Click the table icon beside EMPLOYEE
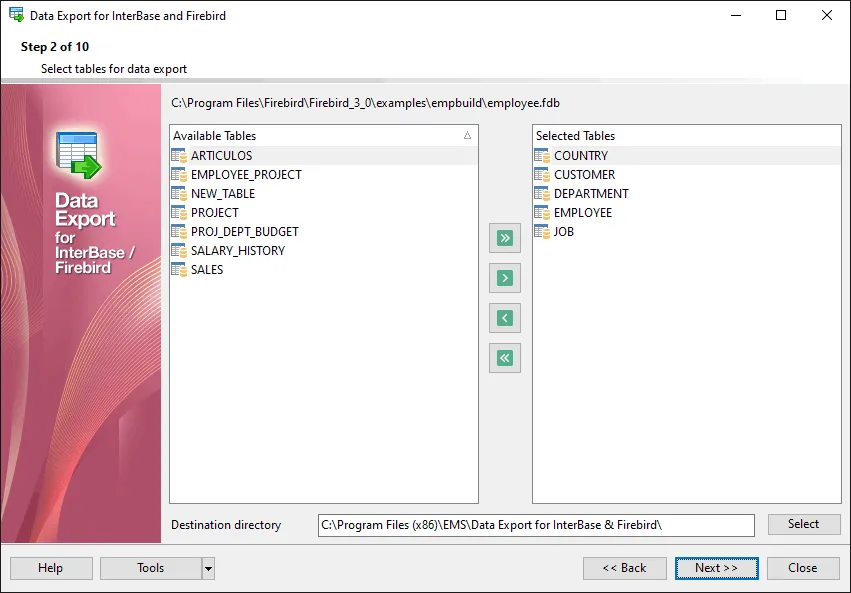The width and height of the screenshot is (851, 593). (542, 213)
